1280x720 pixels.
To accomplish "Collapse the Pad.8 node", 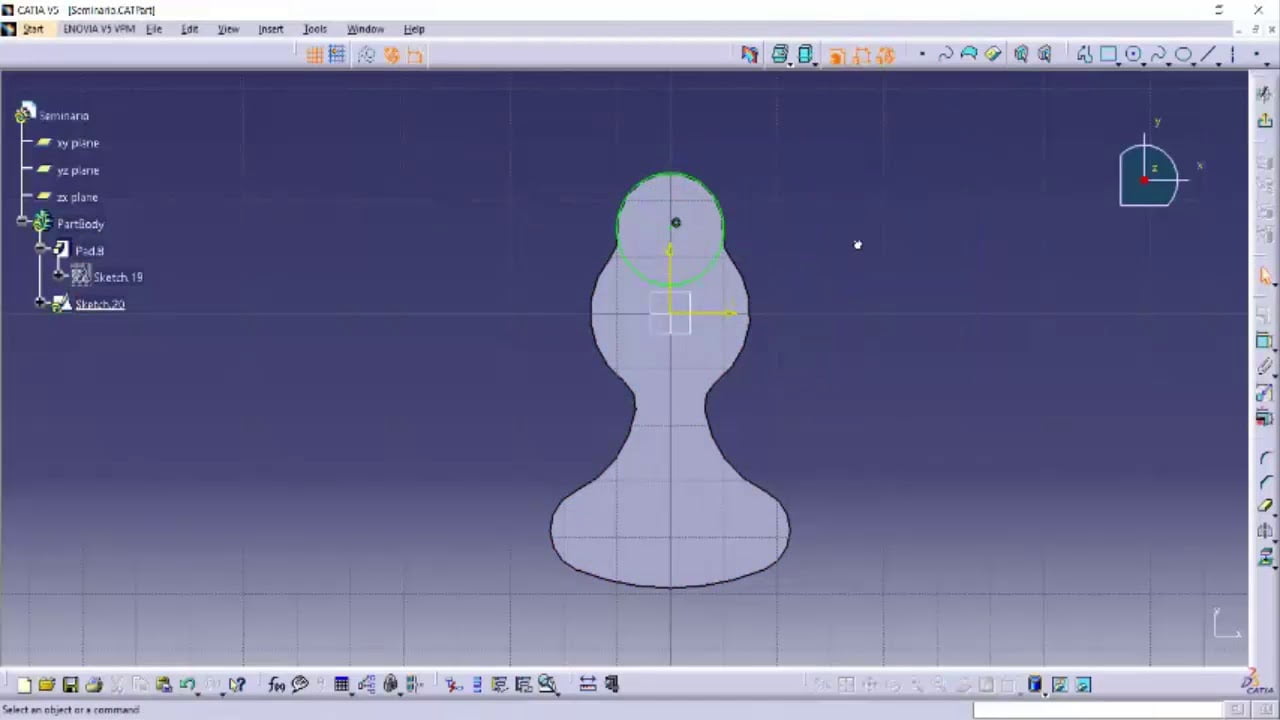I will click(40, 247).
